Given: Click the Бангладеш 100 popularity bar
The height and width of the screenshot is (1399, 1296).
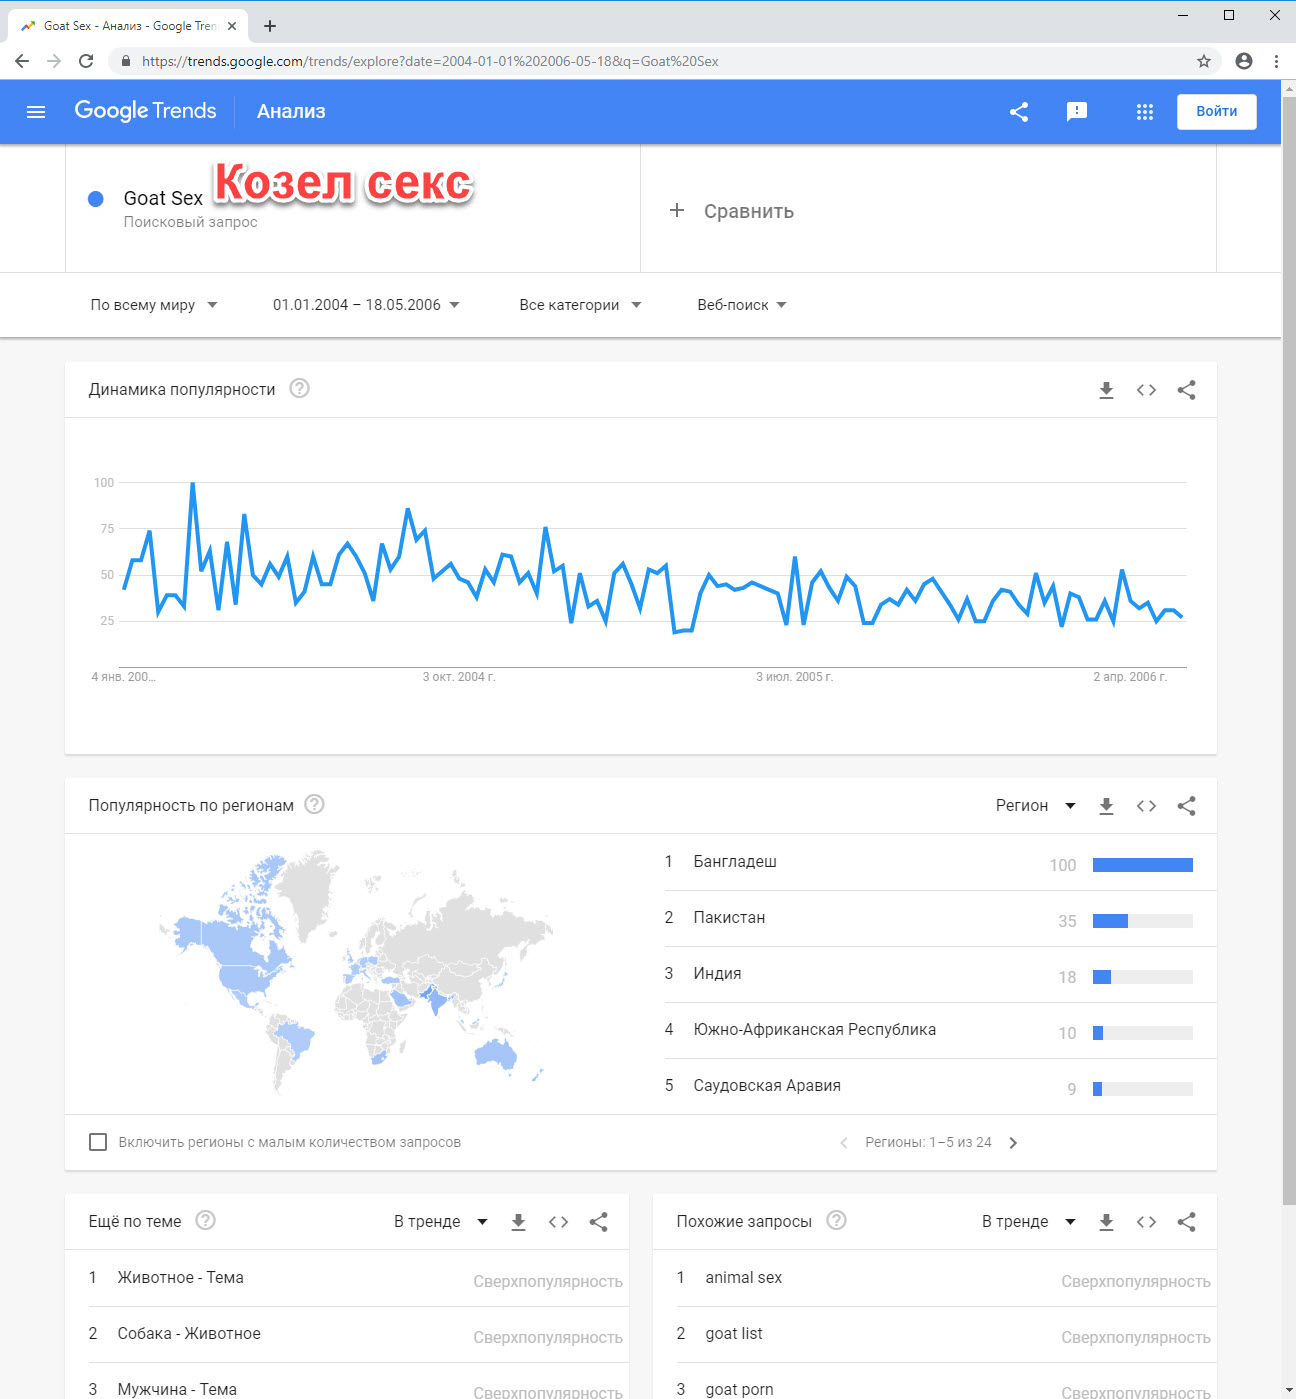Looking at the screenshot, I should [x=1143, y=865].
